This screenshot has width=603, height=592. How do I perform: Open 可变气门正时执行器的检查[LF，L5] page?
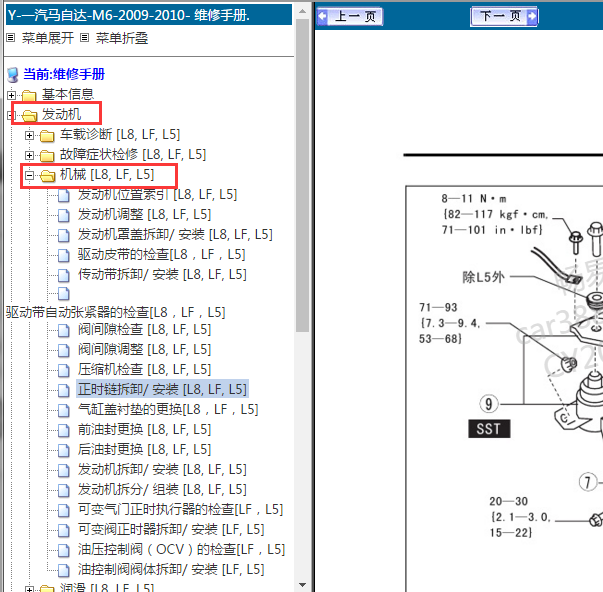180,509
